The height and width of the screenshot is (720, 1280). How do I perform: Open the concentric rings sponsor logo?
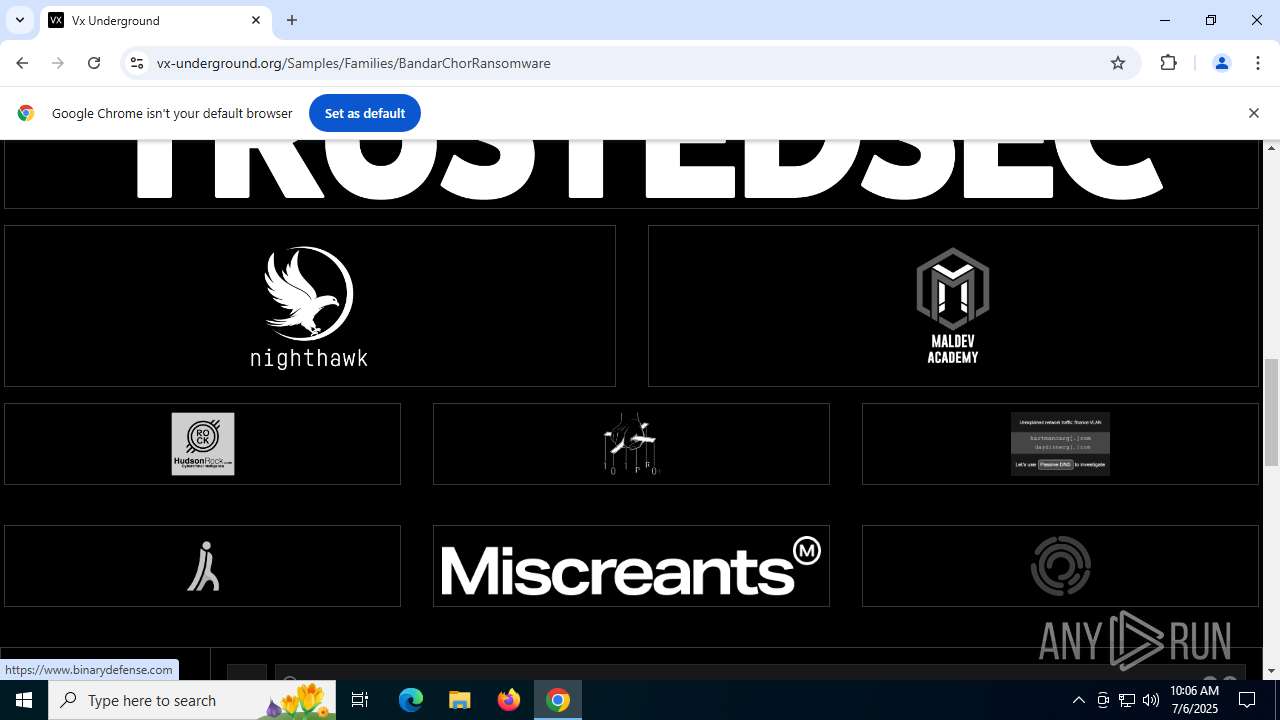tap(1060, 566)
